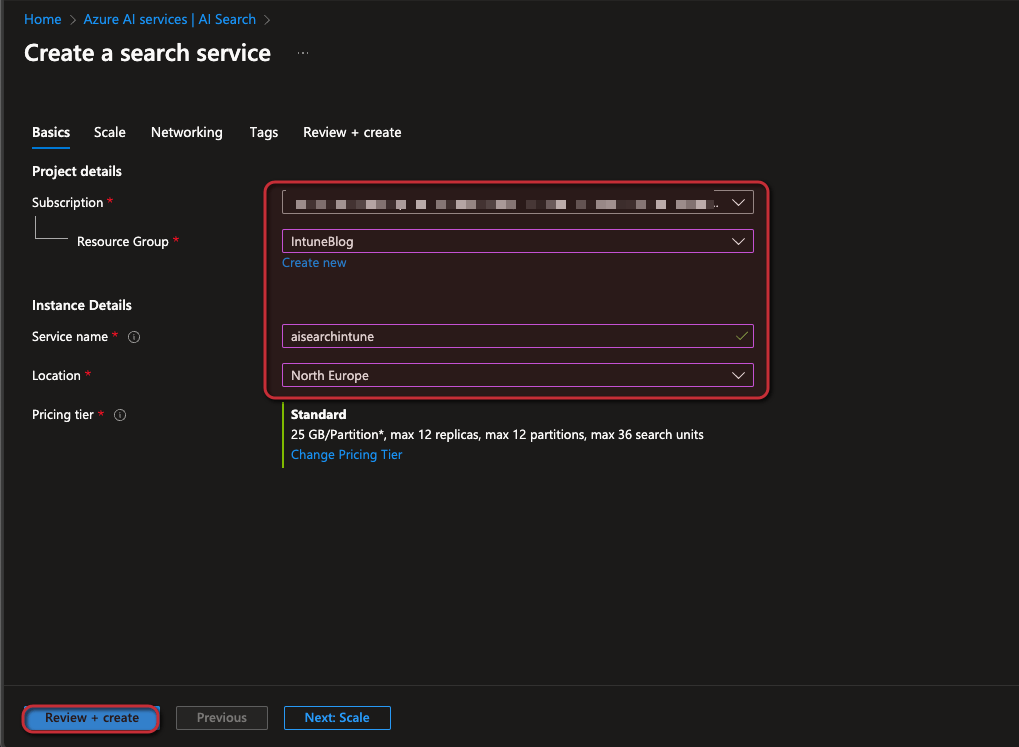Expand the Subscription dropdown

click(738, 202)
